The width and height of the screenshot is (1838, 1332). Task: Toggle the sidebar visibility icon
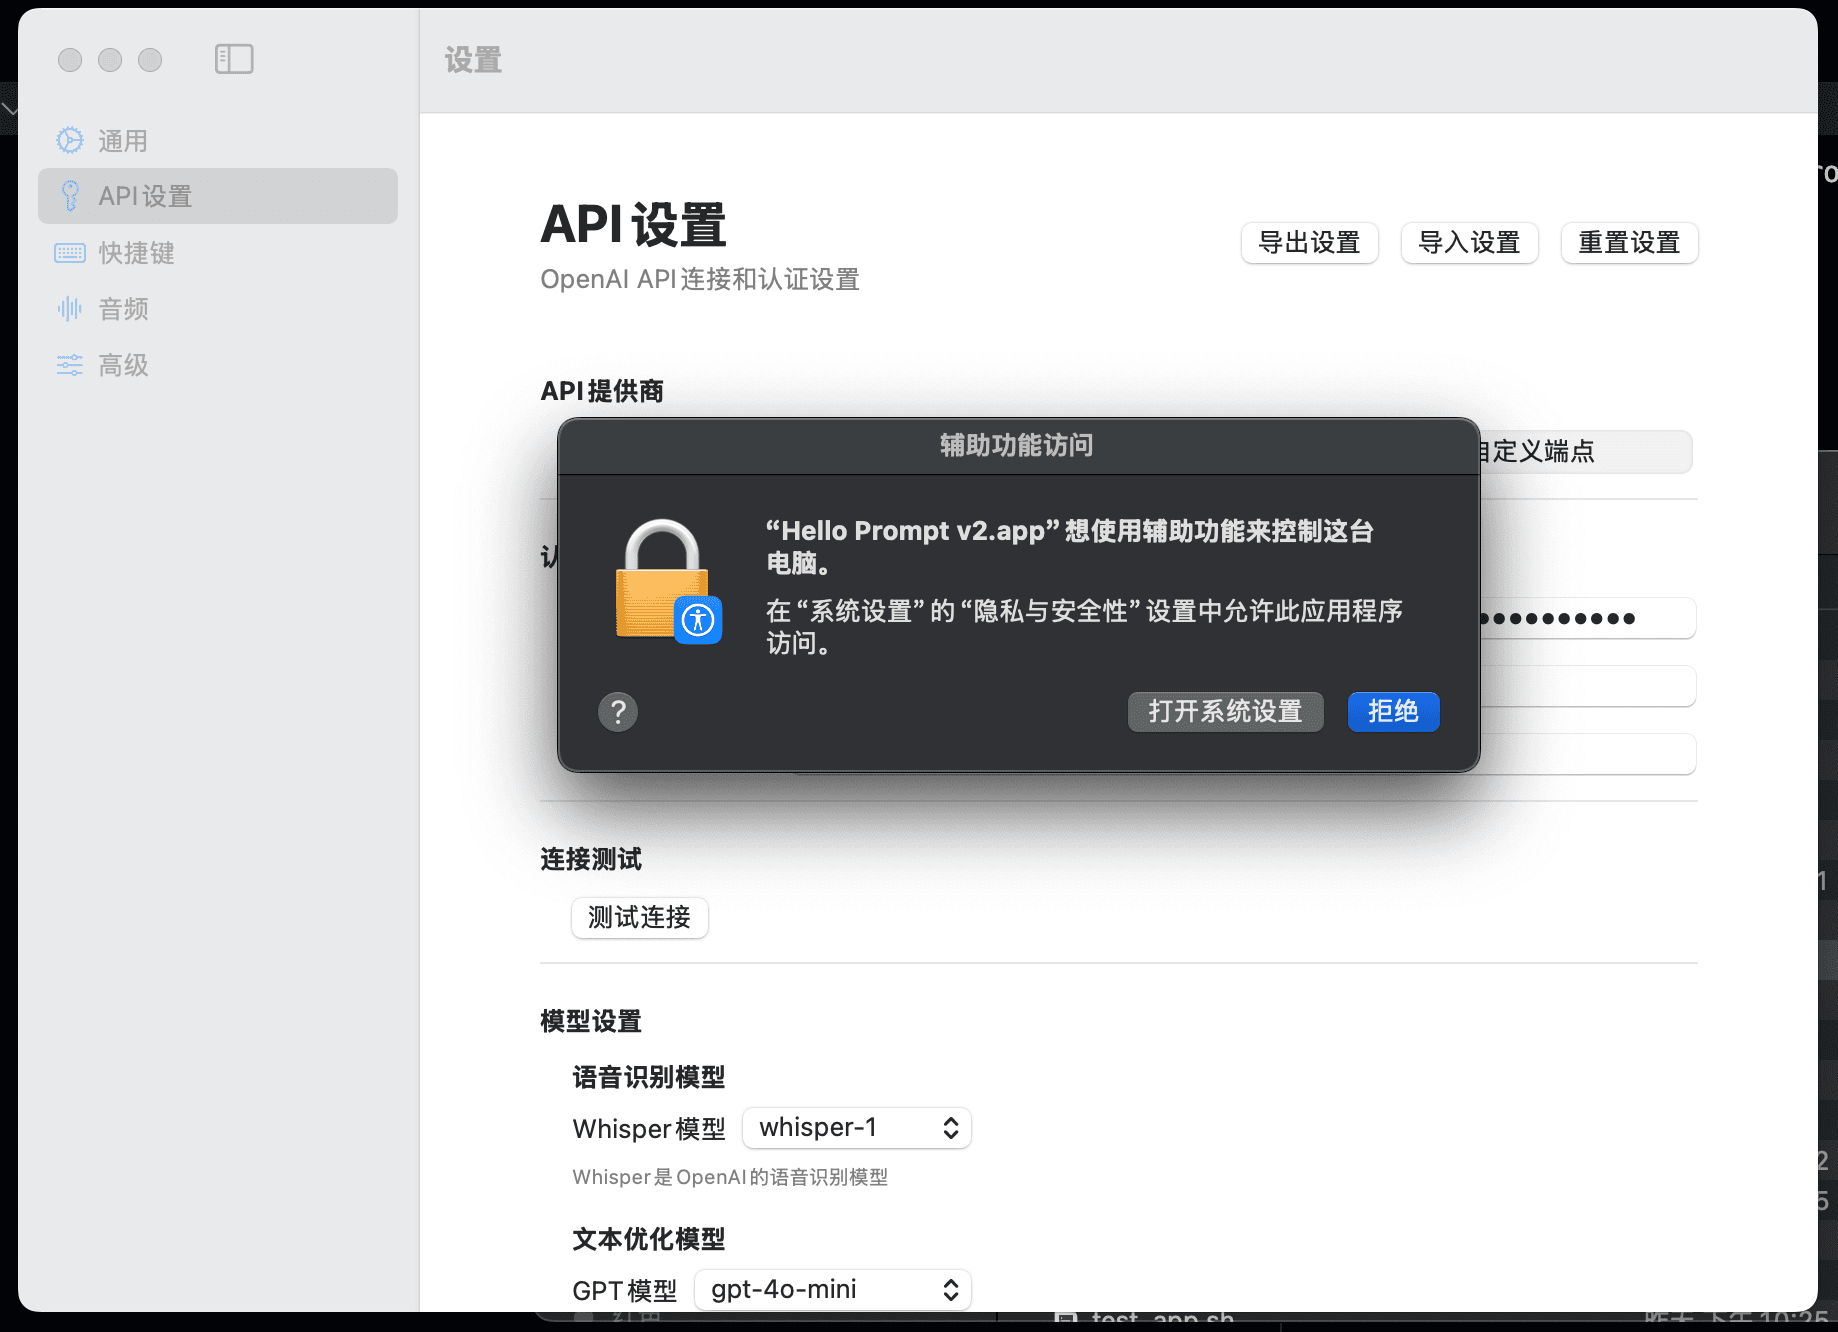click(234, 59)
